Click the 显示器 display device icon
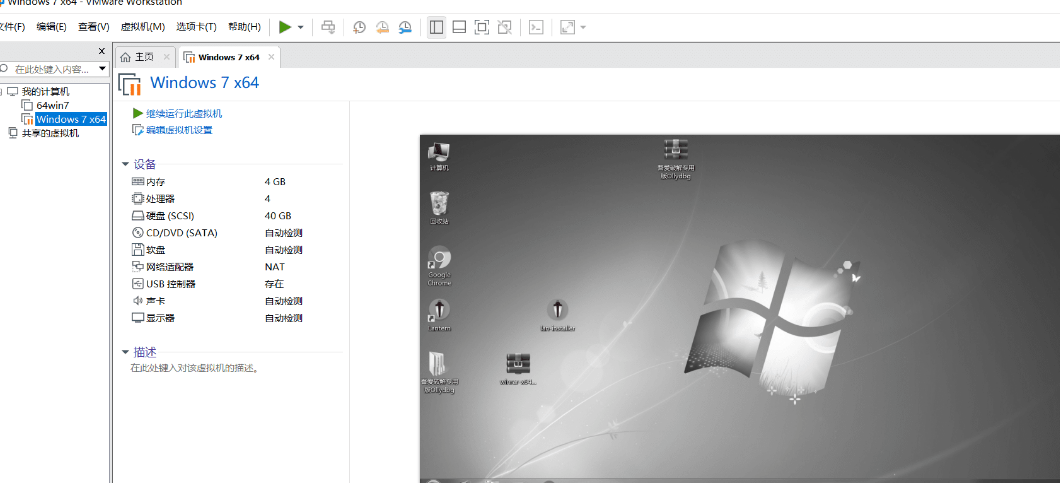 [138, 317]
